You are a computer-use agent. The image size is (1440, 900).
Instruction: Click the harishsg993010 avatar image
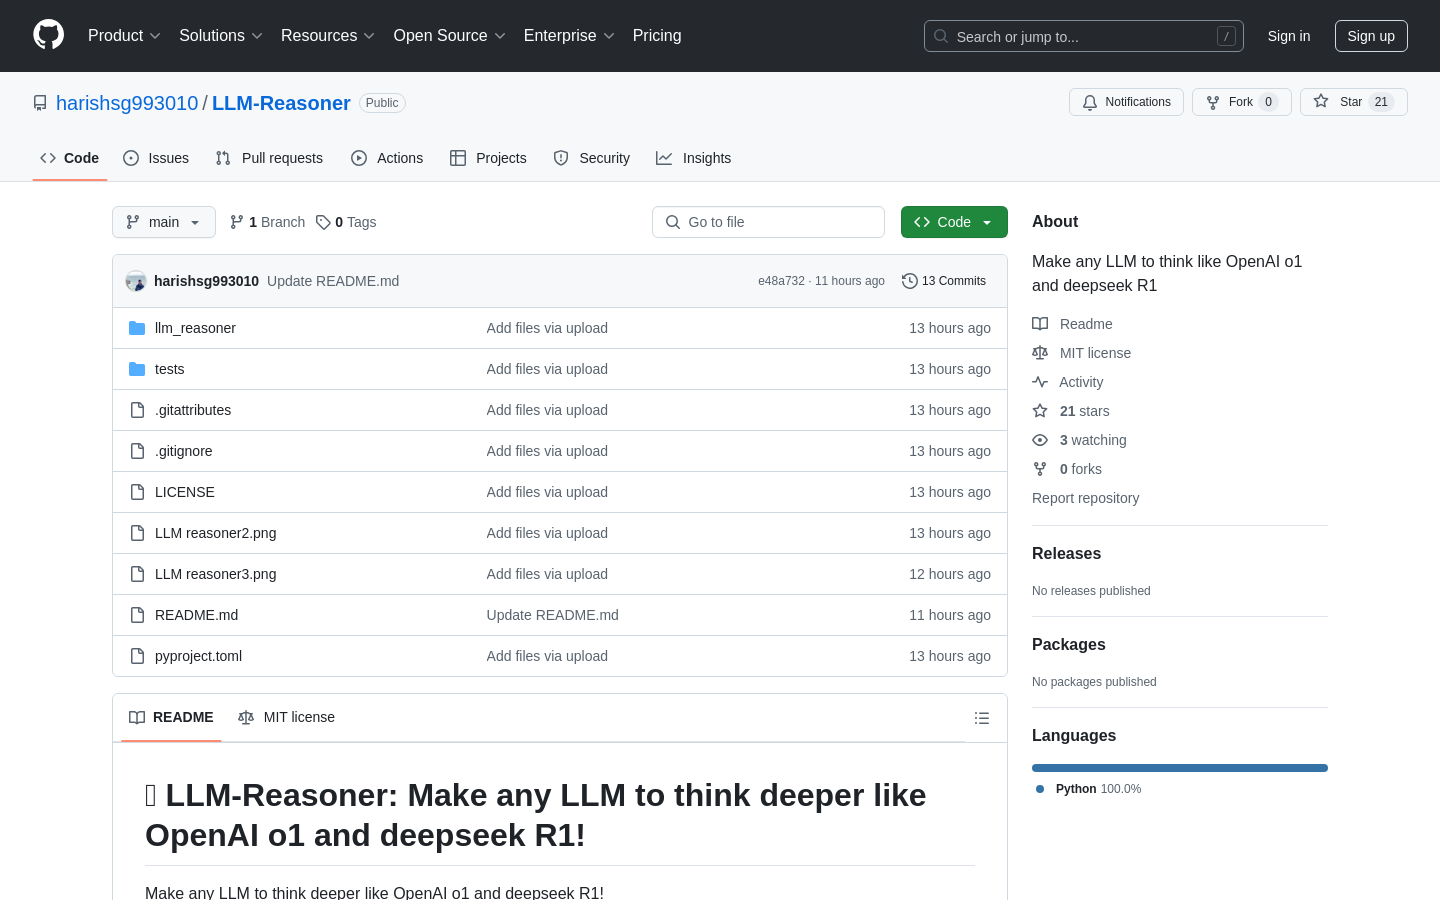click(136, 281)
